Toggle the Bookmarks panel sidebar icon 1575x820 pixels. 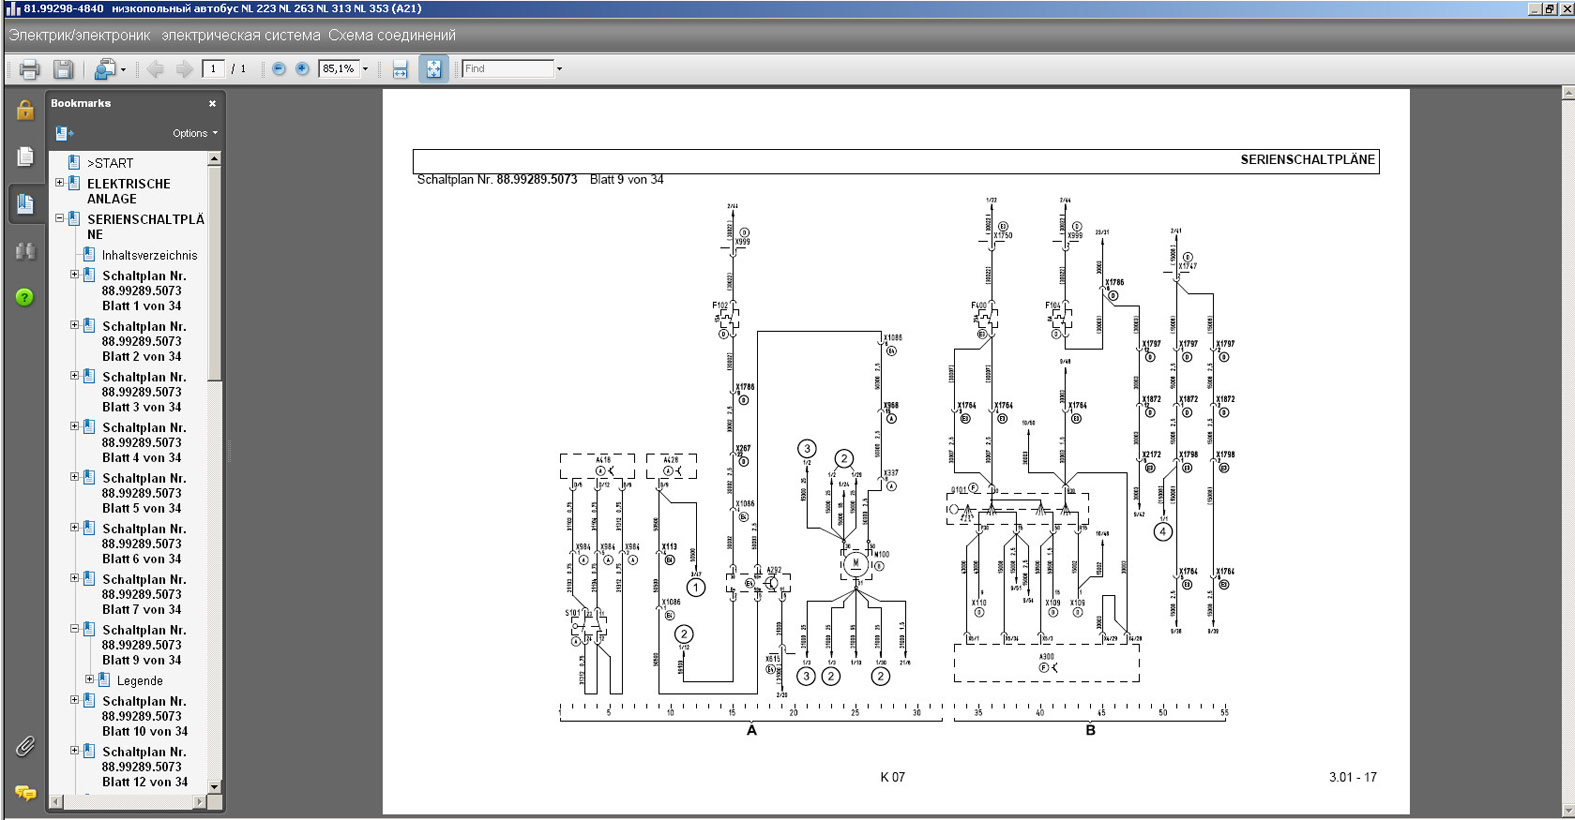click(x=25, y=204)
